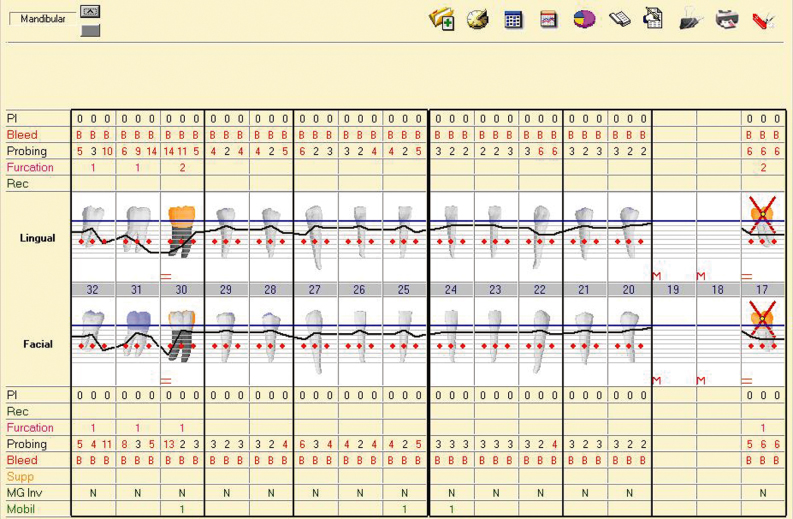The width and height of the screenshot is (793, 519).
Task: Select tooth number 30 in number bar
Action: click(x=181, y=289)
